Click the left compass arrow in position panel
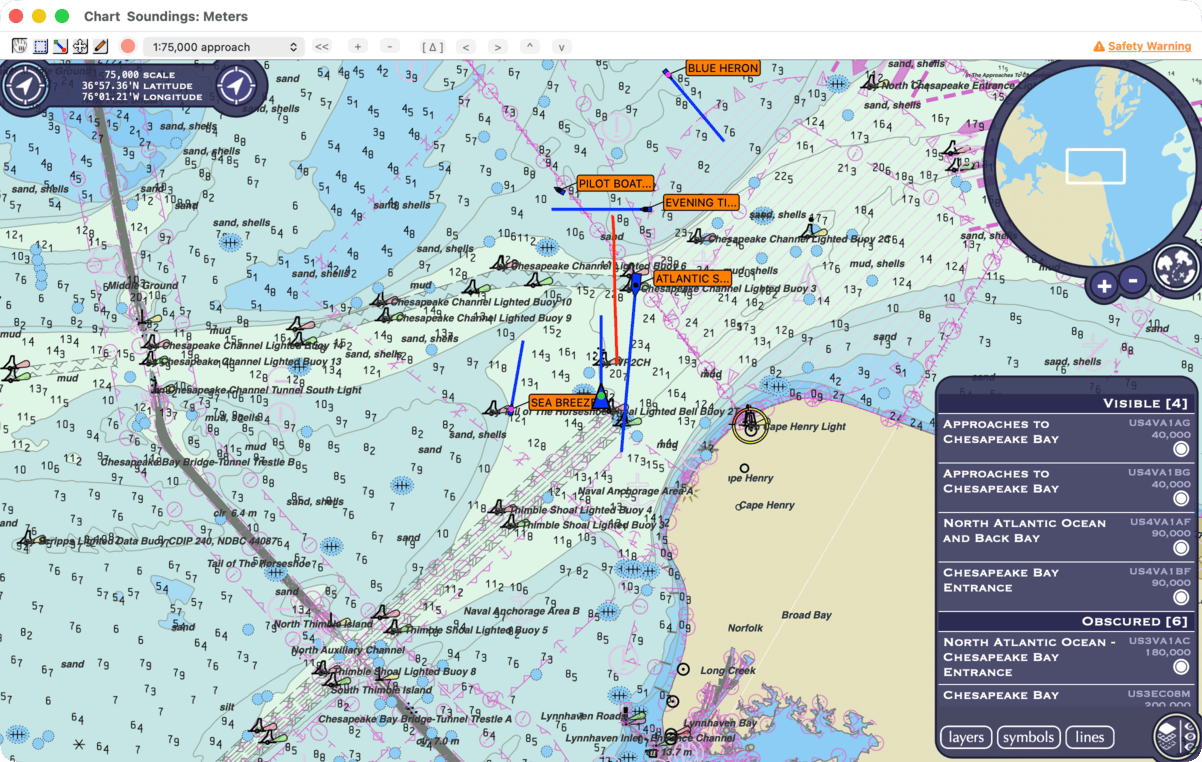This screenshot has width=1202, height=762. (x=24, y=87)
